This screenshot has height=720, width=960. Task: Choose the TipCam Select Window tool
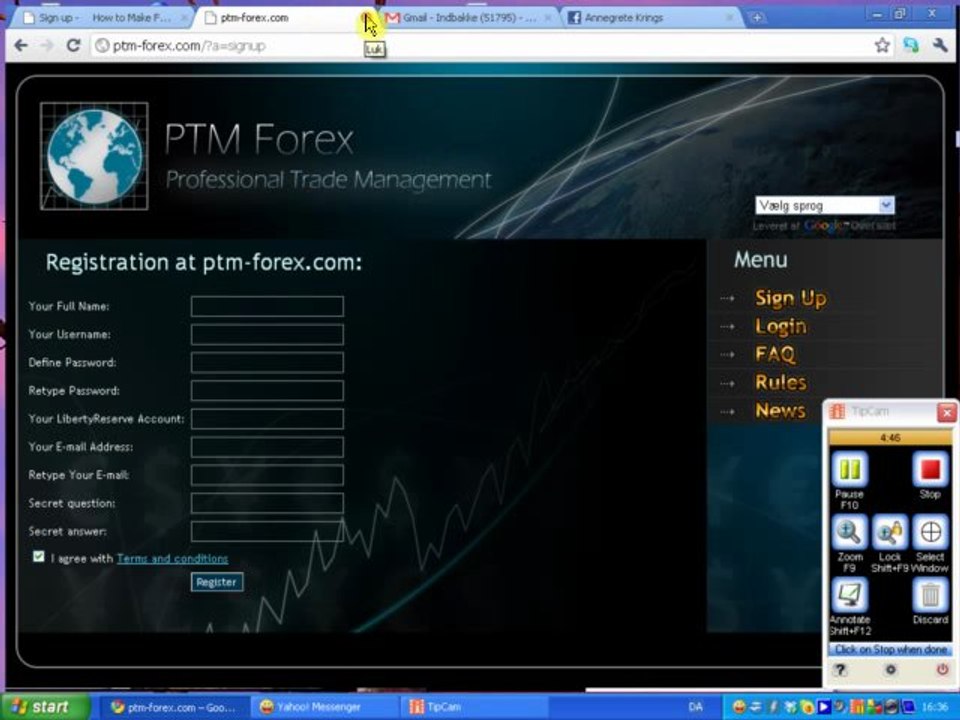click(930, 532)
